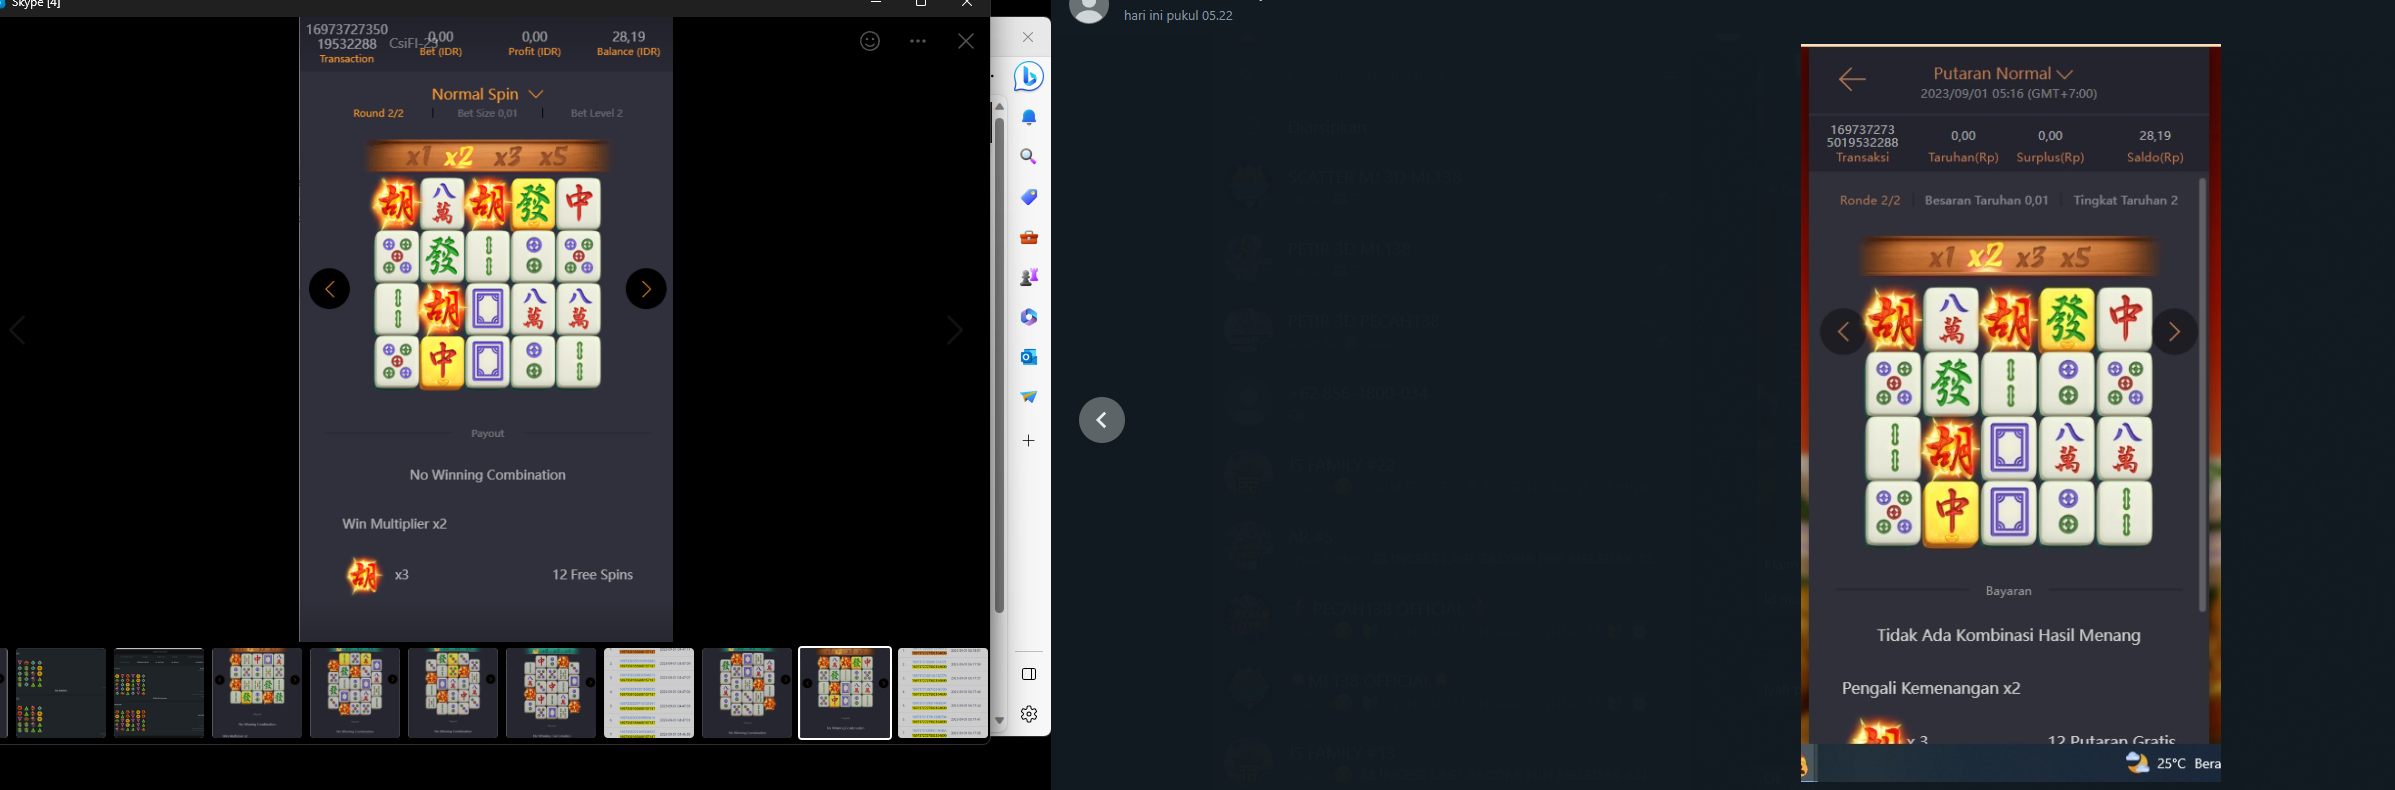
Task: Click the back arrow in Putaran Normal header
Action: pyautogui.click(x=1852, y=79)
